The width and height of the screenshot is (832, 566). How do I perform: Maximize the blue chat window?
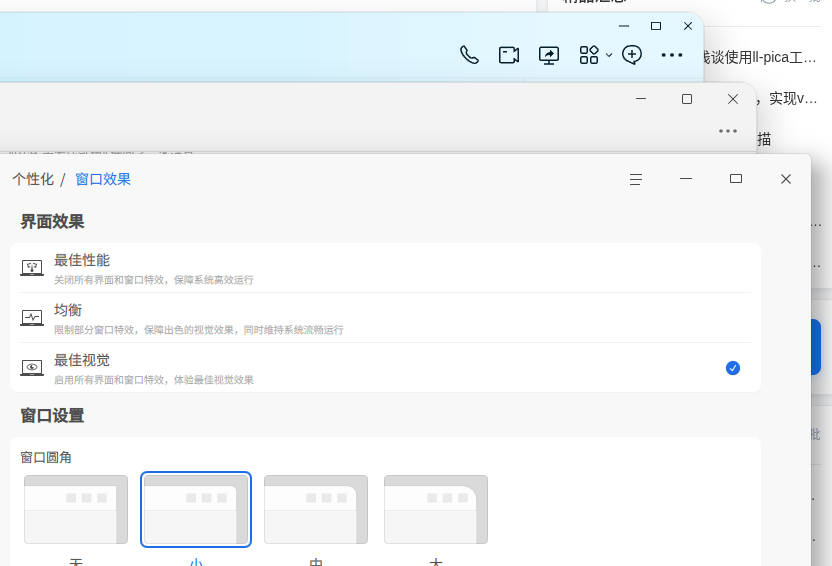click(656, 26)
